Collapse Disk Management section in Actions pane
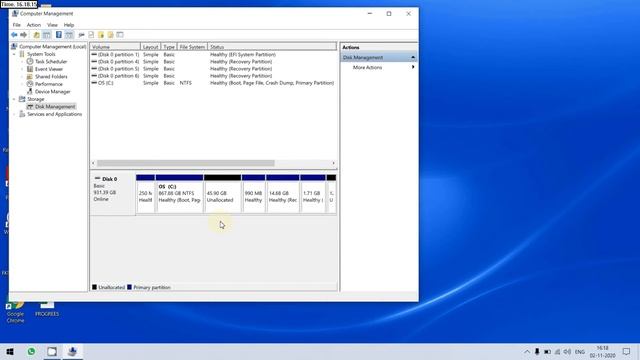 pos(413,58)
